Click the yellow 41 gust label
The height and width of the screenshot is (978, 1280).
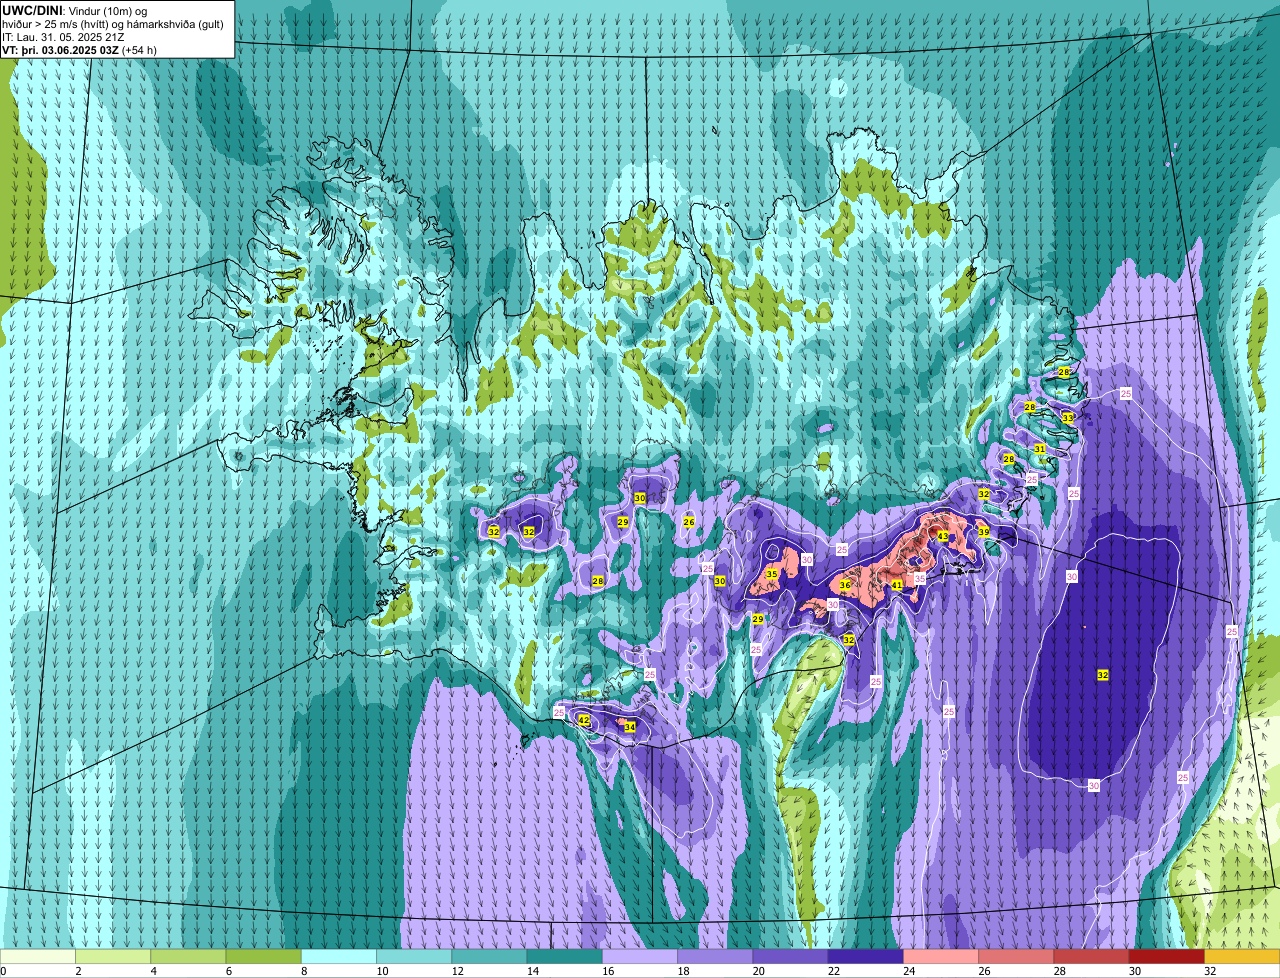pyautogui.click(x=897, y=585)
